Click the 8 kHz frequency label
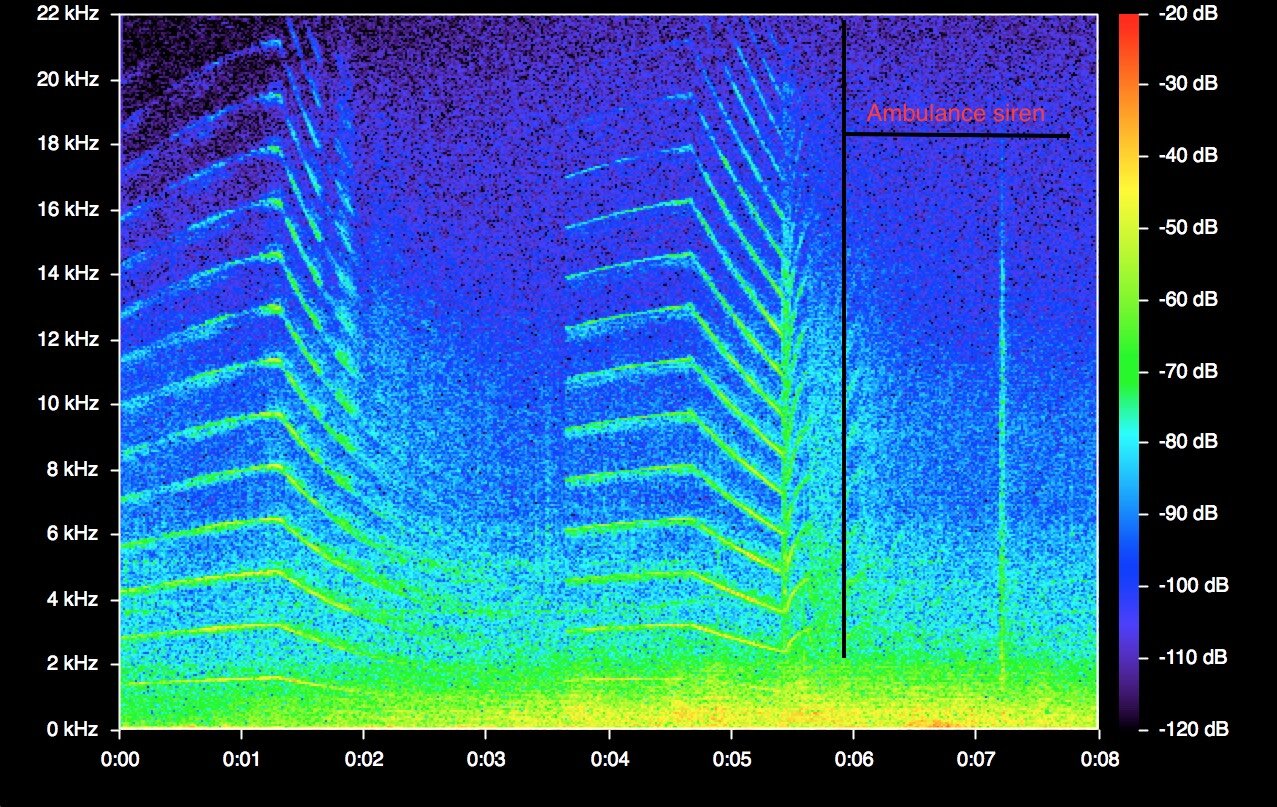This screenshot has width=1277, height=807. 75,469
